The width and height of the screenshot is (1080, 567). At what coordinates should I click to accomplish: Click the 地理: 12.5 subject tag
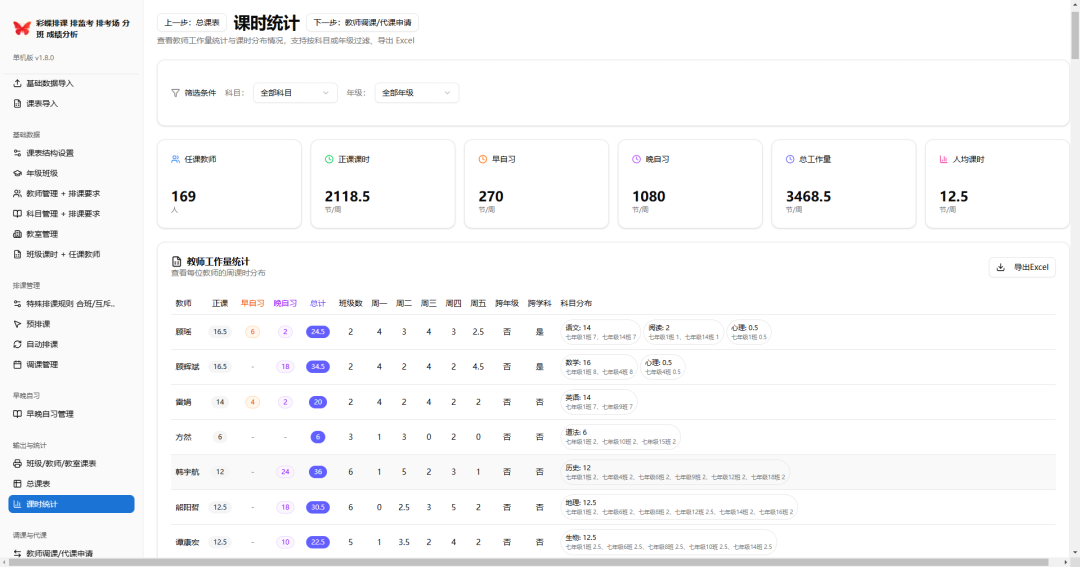click(679, 507)
